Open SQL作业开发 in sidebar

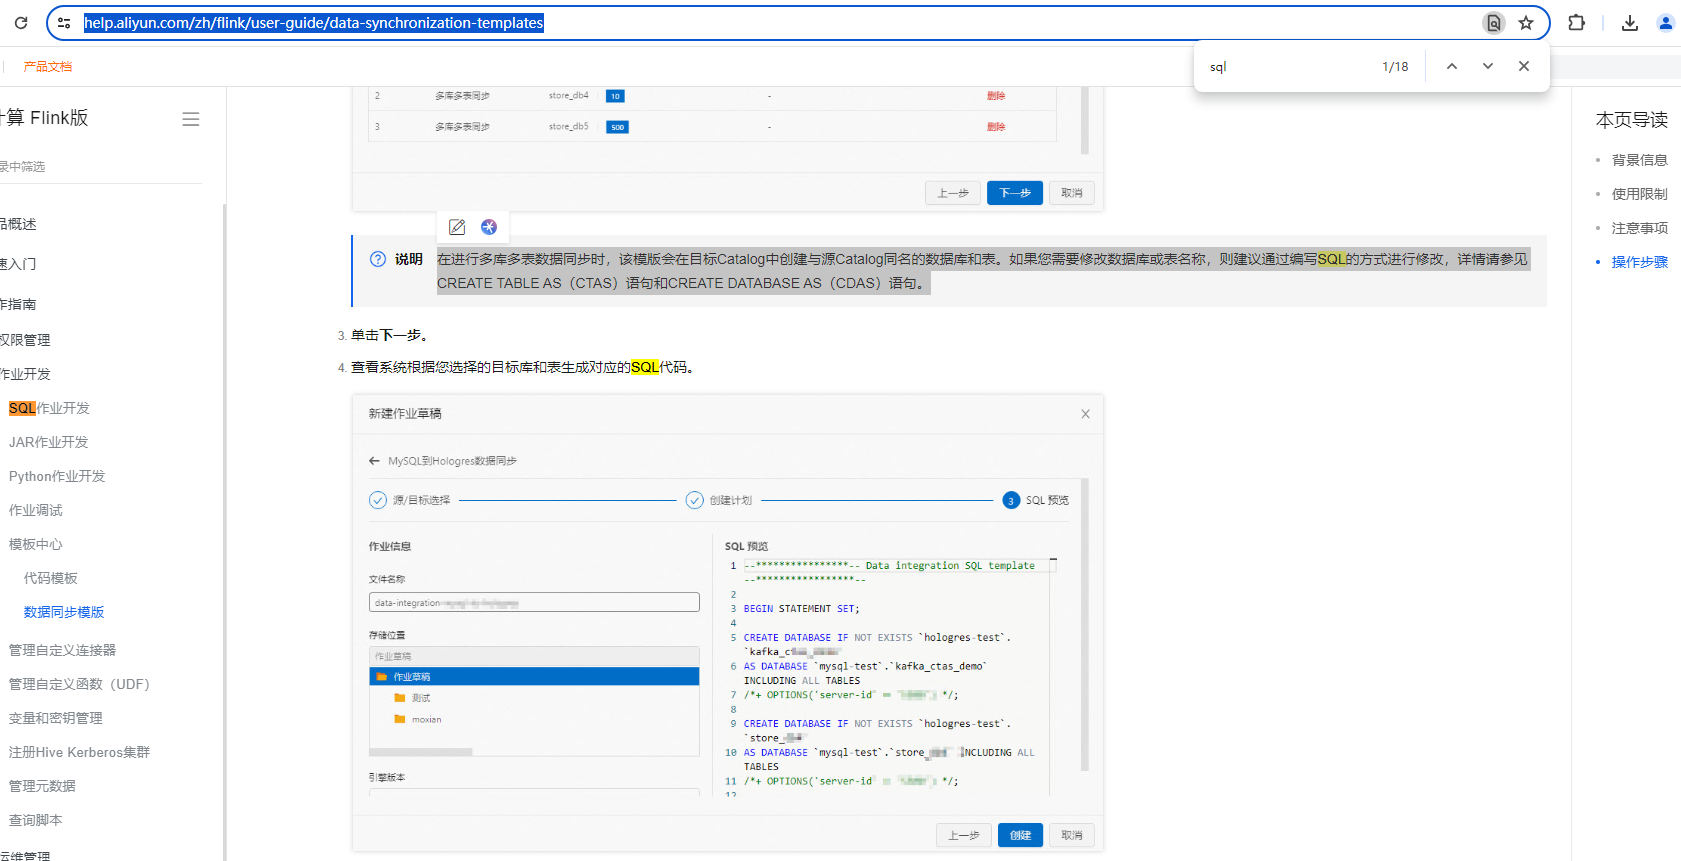[x=49, y=408]
